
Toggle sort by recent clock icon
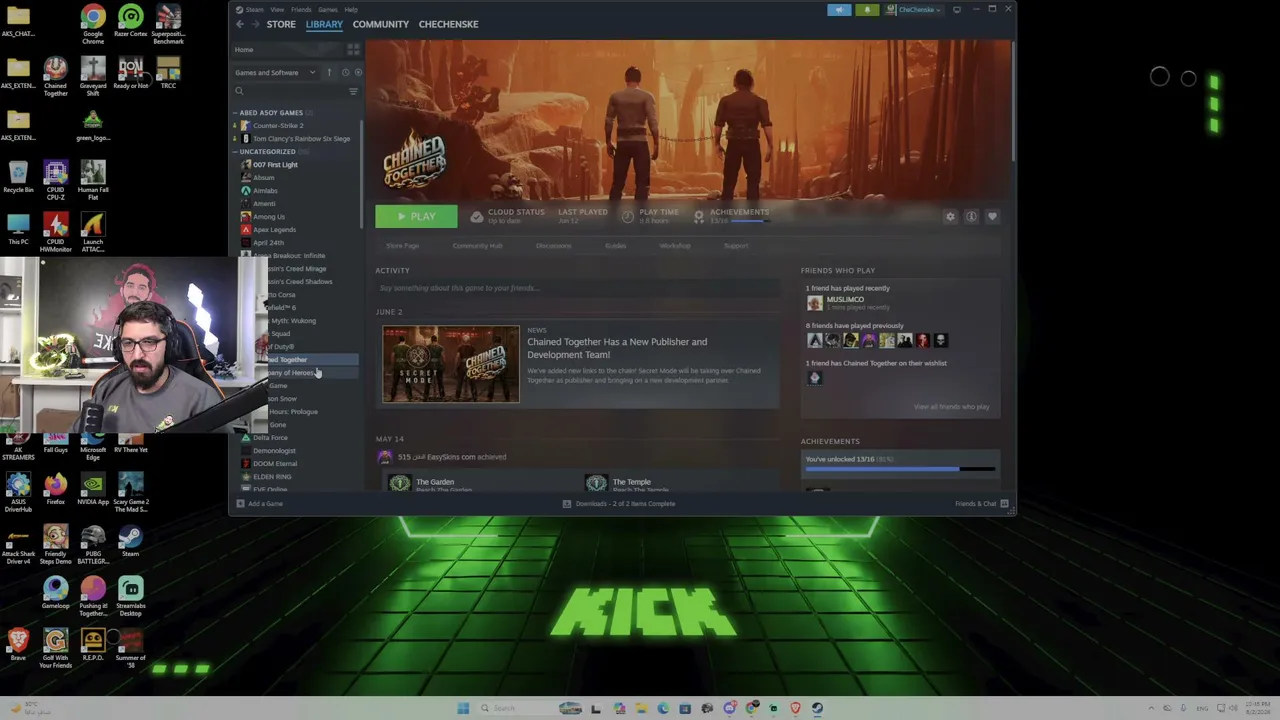click(x=345, y=72)
